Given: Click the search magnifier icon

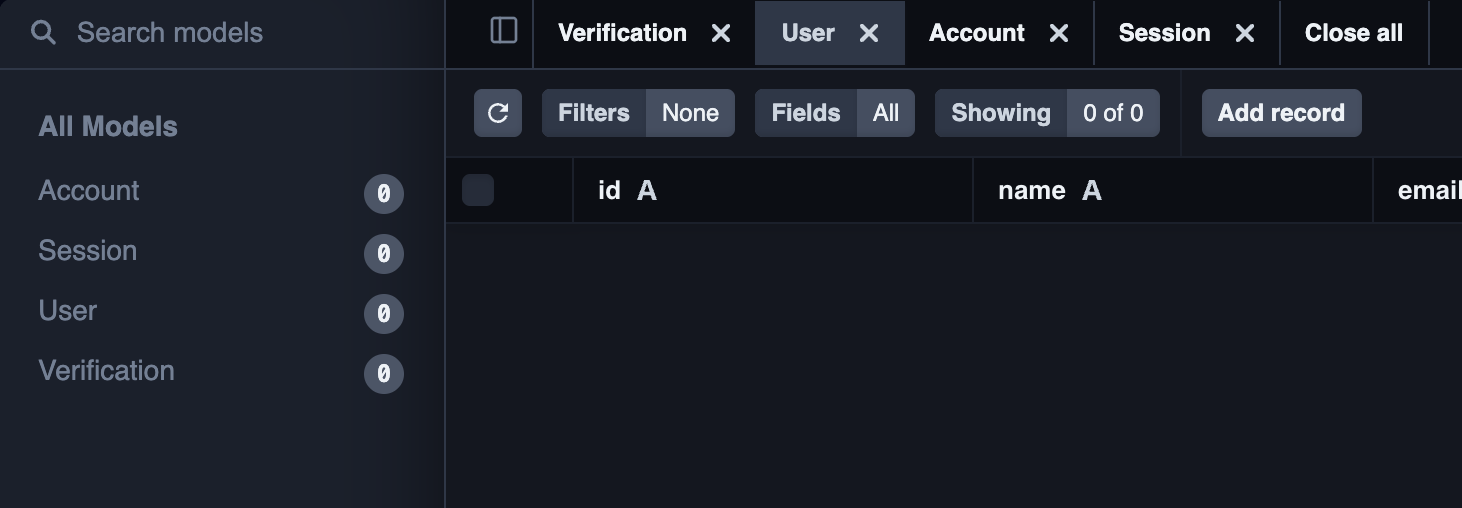Looking at the screenshot, I should point(43,33).
